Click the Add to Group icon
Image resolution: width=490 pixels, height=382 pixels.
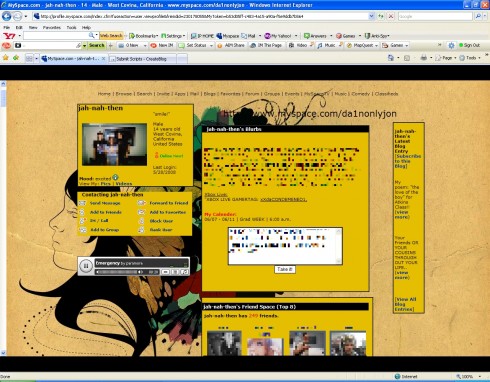coord(83,230)
